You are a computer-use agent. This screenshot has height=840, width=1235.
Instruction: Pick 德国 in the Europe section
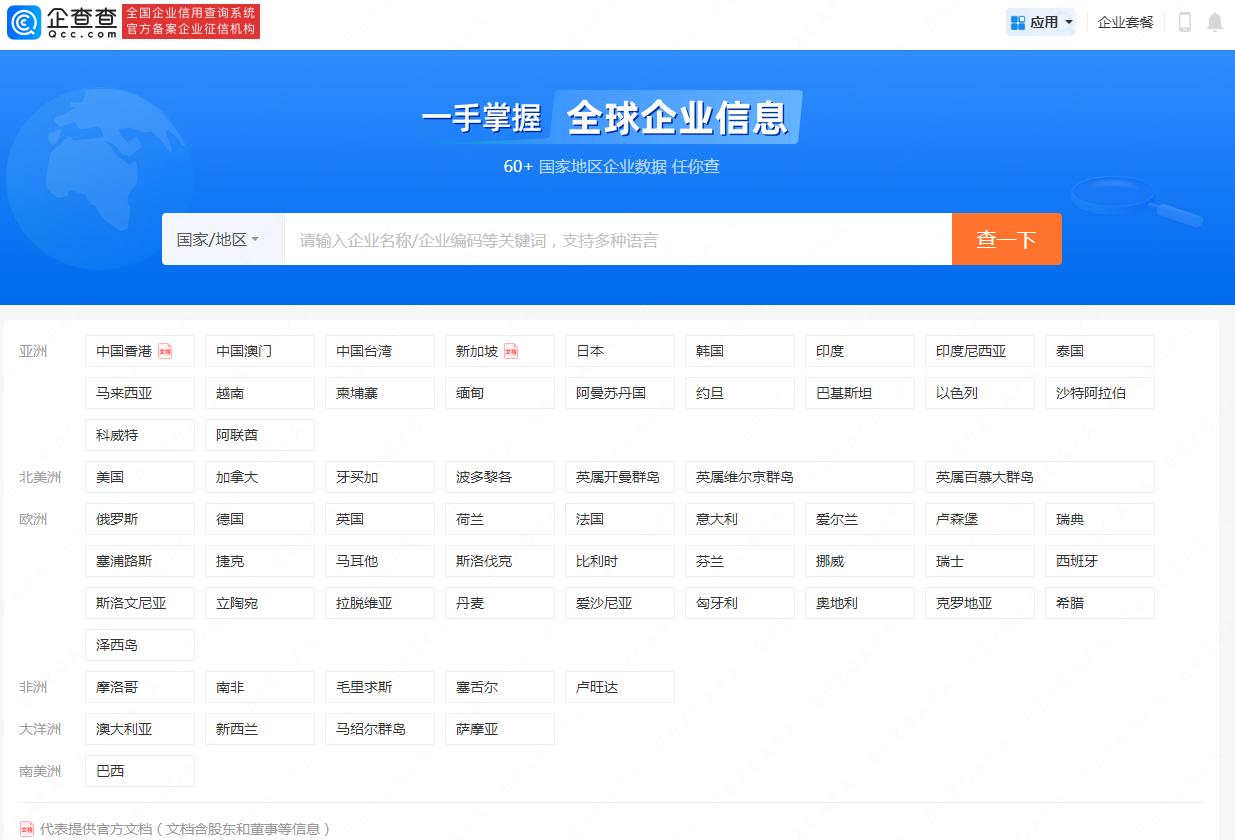pyautogui.click(x=259, y=519)
